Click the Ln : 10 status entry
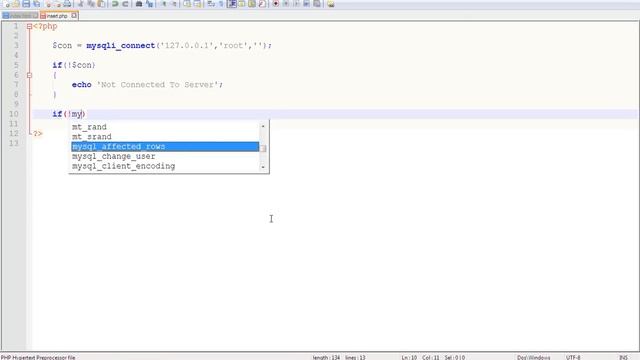The height and width of the screenshot is (360, 640). pos(409,358)
